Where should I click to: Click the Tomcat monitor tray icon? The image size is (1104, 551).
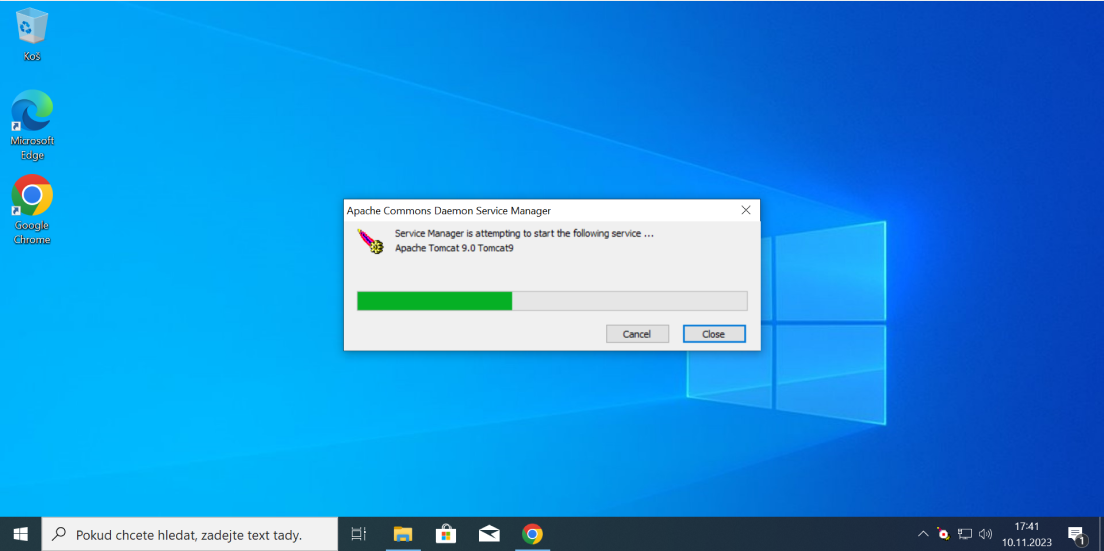point(943,534)
